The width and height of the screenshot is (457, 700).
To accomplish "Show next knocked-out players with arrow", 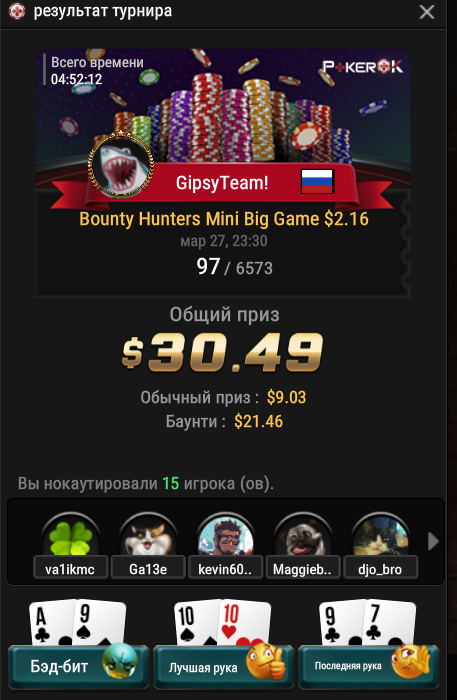I will 432,541.
